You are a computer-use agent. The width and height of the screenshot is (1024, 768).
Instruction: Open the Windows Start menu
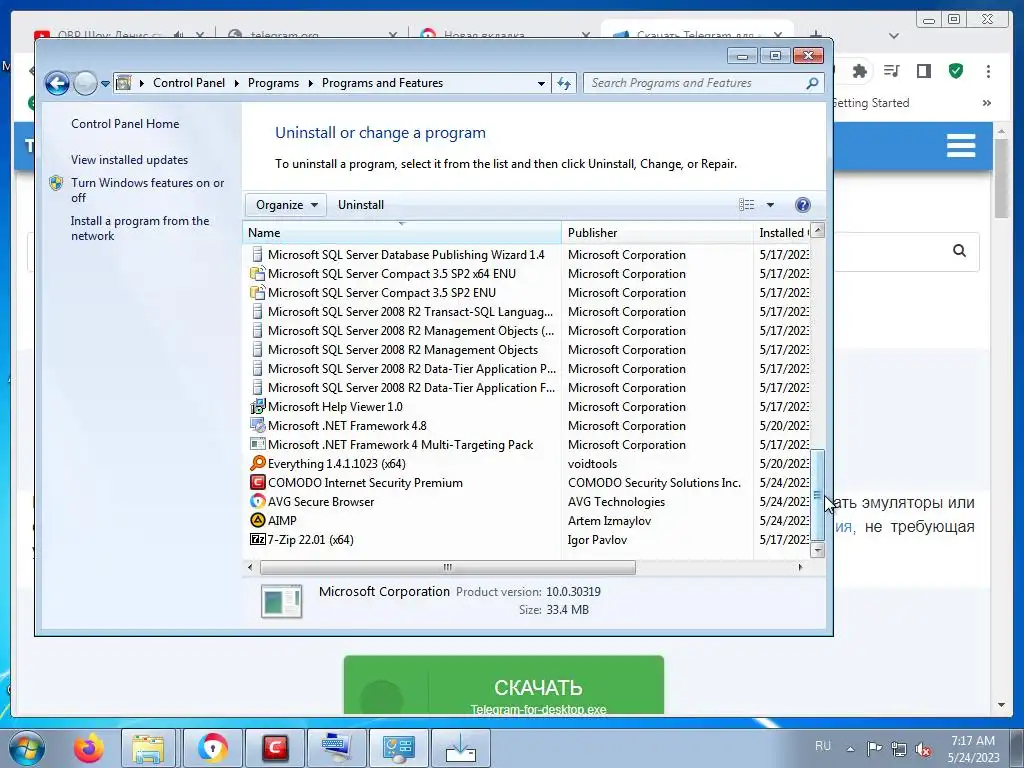pyautogui.click(x=27, y=748)
